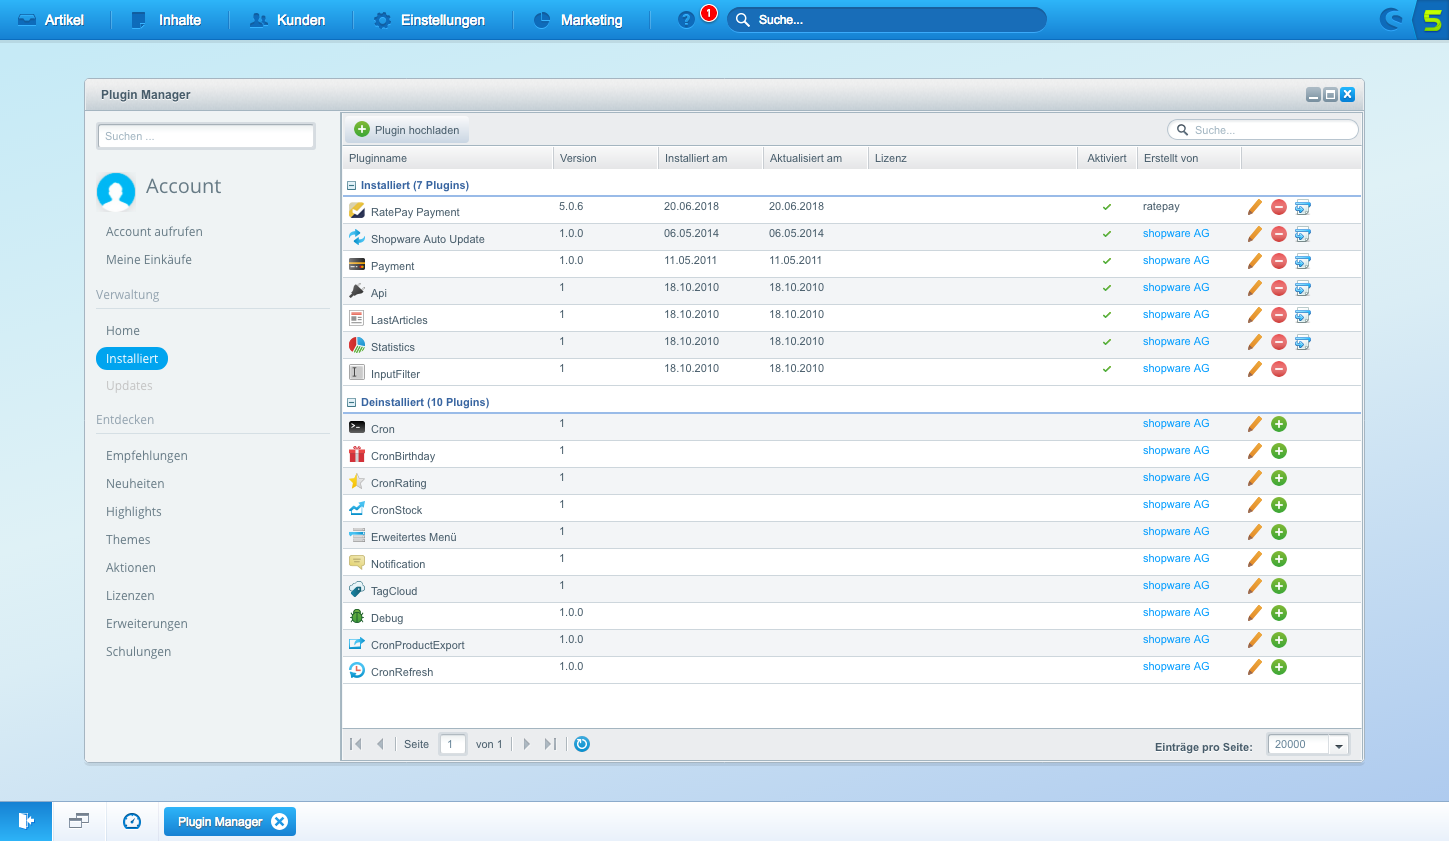Viewport: 1449px width, 841px height.
Task: Click the Seite page number field
Action: point(452,744)
